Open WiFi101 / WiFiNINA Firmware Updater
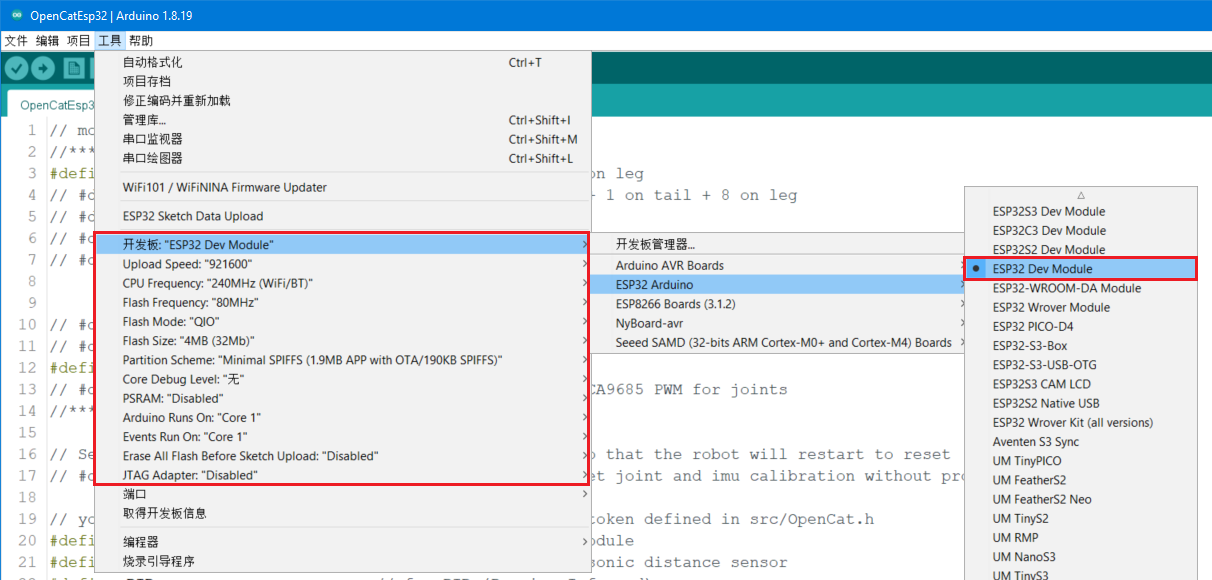Image resolution: width=1212 pixels, height=580 pixels. [x=342, y=187]
